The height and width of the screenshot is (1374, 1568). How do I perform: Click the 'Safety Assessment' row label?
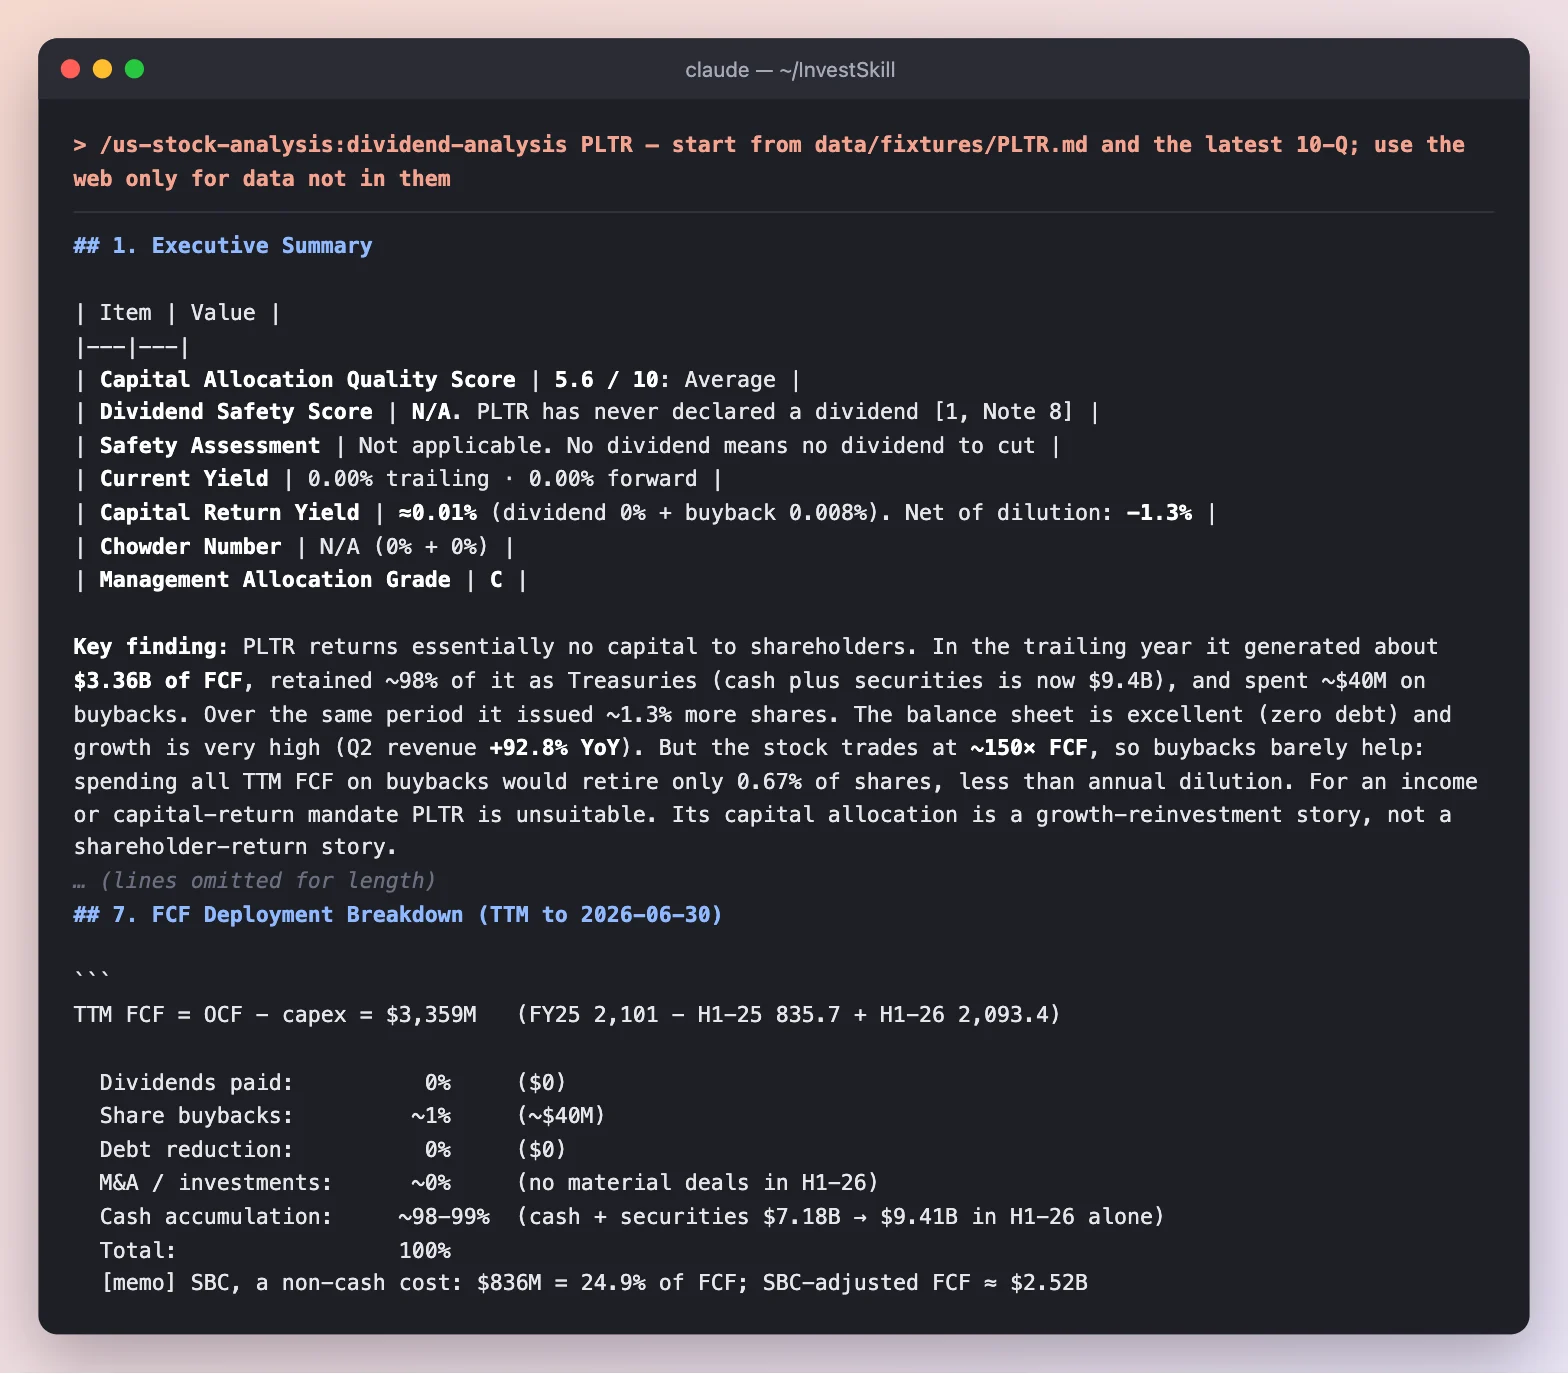(x=210, y=446)
